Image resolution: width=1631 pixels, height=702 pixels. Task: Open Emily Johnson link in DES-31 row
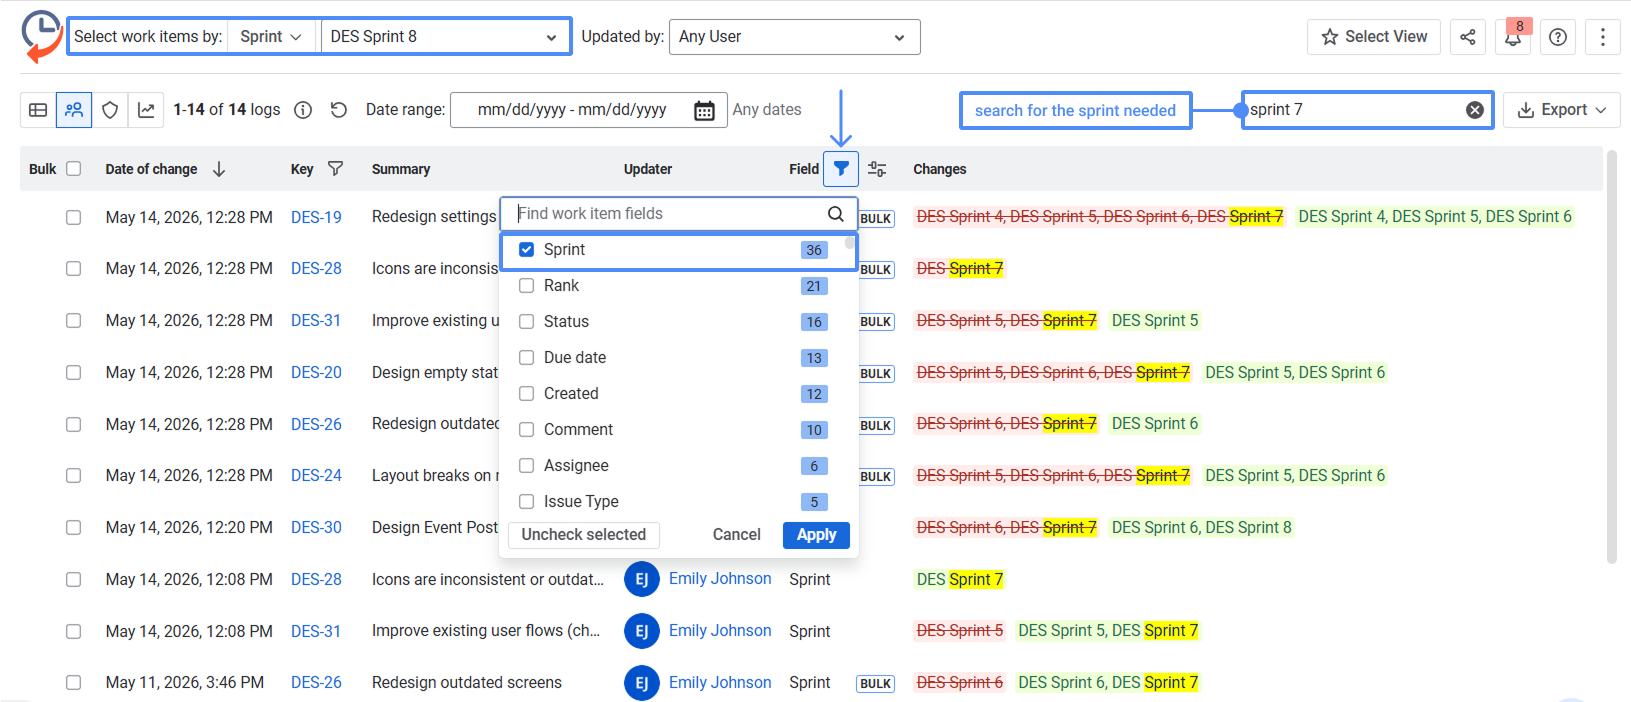pos(720,631)
